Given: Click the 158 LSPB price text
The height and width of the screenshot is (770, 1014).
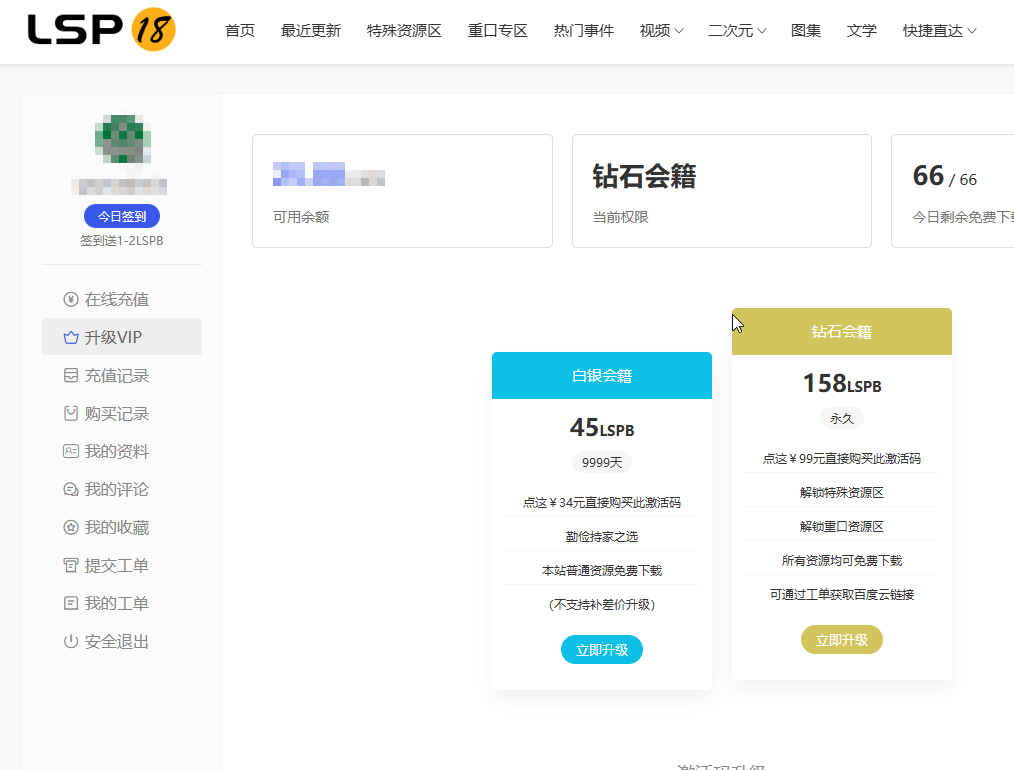Looking at the screenshot, I should tap(841, 383).
